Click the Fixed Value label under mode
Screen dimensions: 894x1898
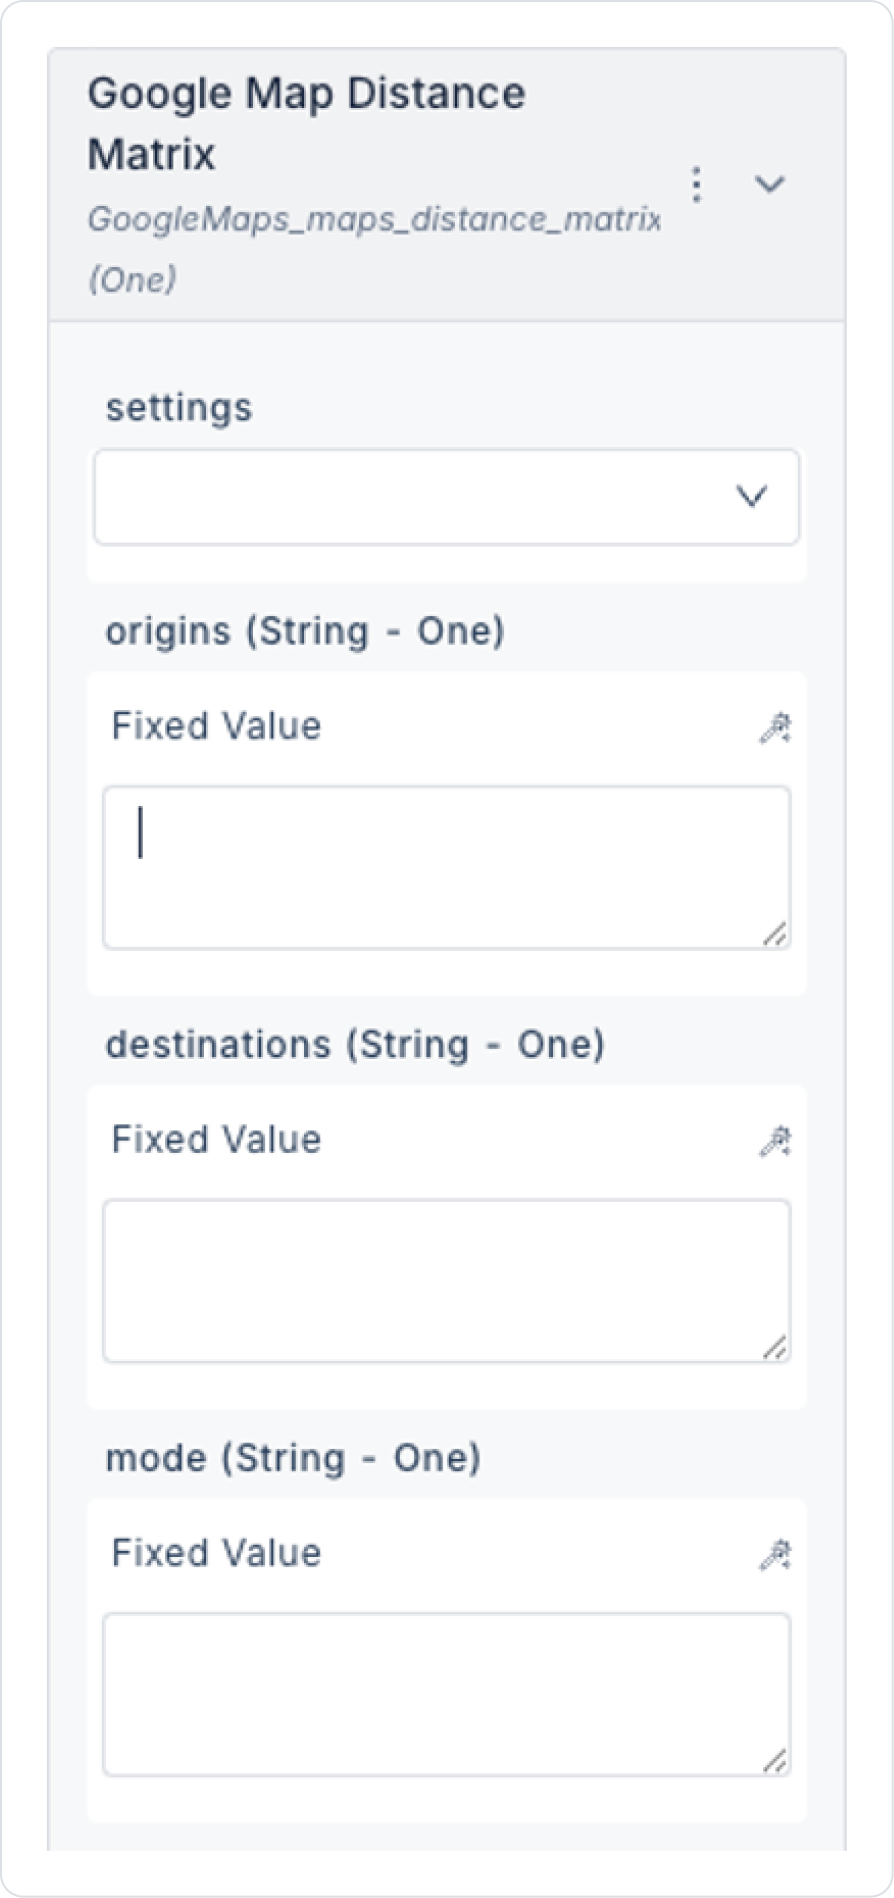(216, 1553)
